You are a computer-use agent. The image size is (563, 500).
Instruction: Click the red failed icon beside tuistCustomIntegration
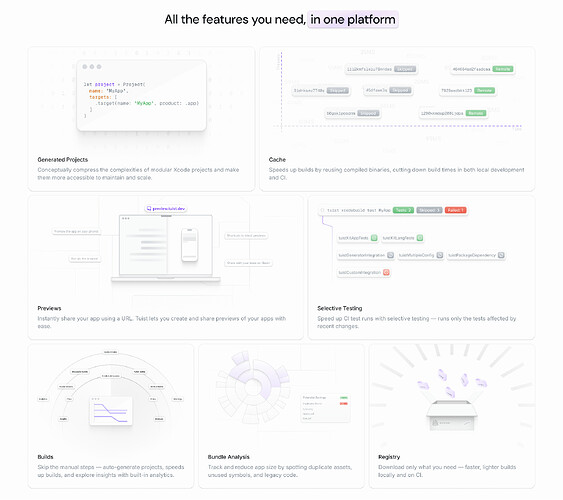[386, 272]
